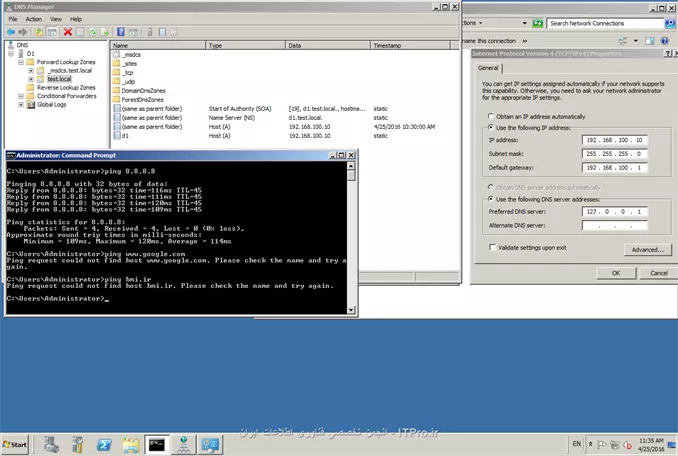Collapse the D1 server node in tree

tap(11, 54)
